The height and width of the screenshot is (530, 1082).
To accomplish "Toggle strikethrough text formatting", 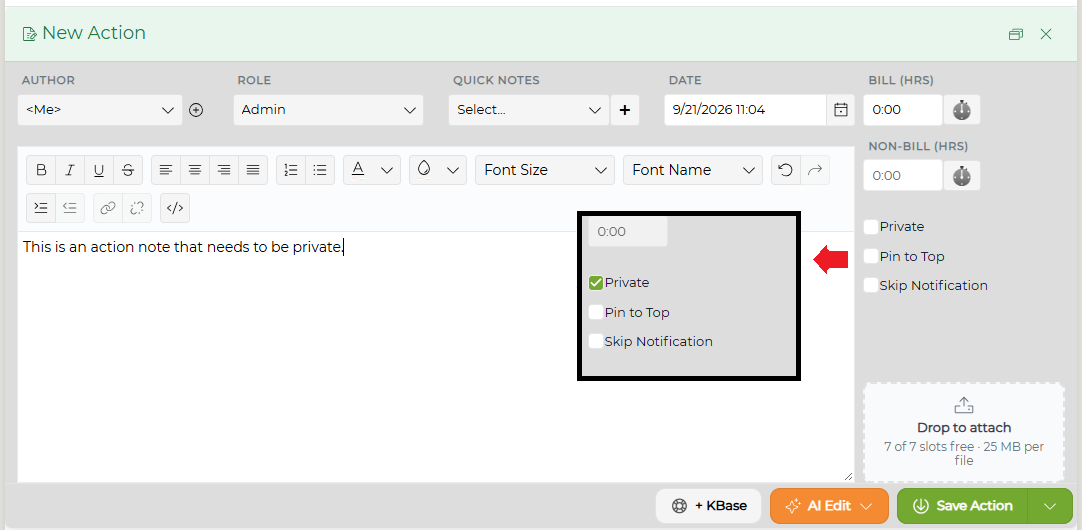I will (x=128, y=170).
